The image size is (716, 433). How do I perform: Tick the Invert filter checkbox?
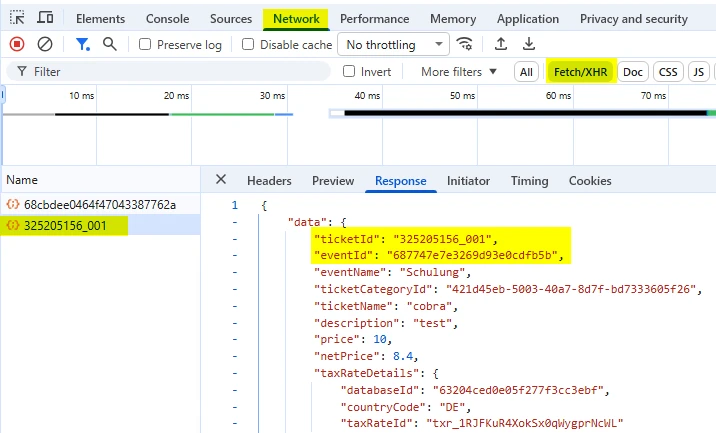tap(349, 72)
